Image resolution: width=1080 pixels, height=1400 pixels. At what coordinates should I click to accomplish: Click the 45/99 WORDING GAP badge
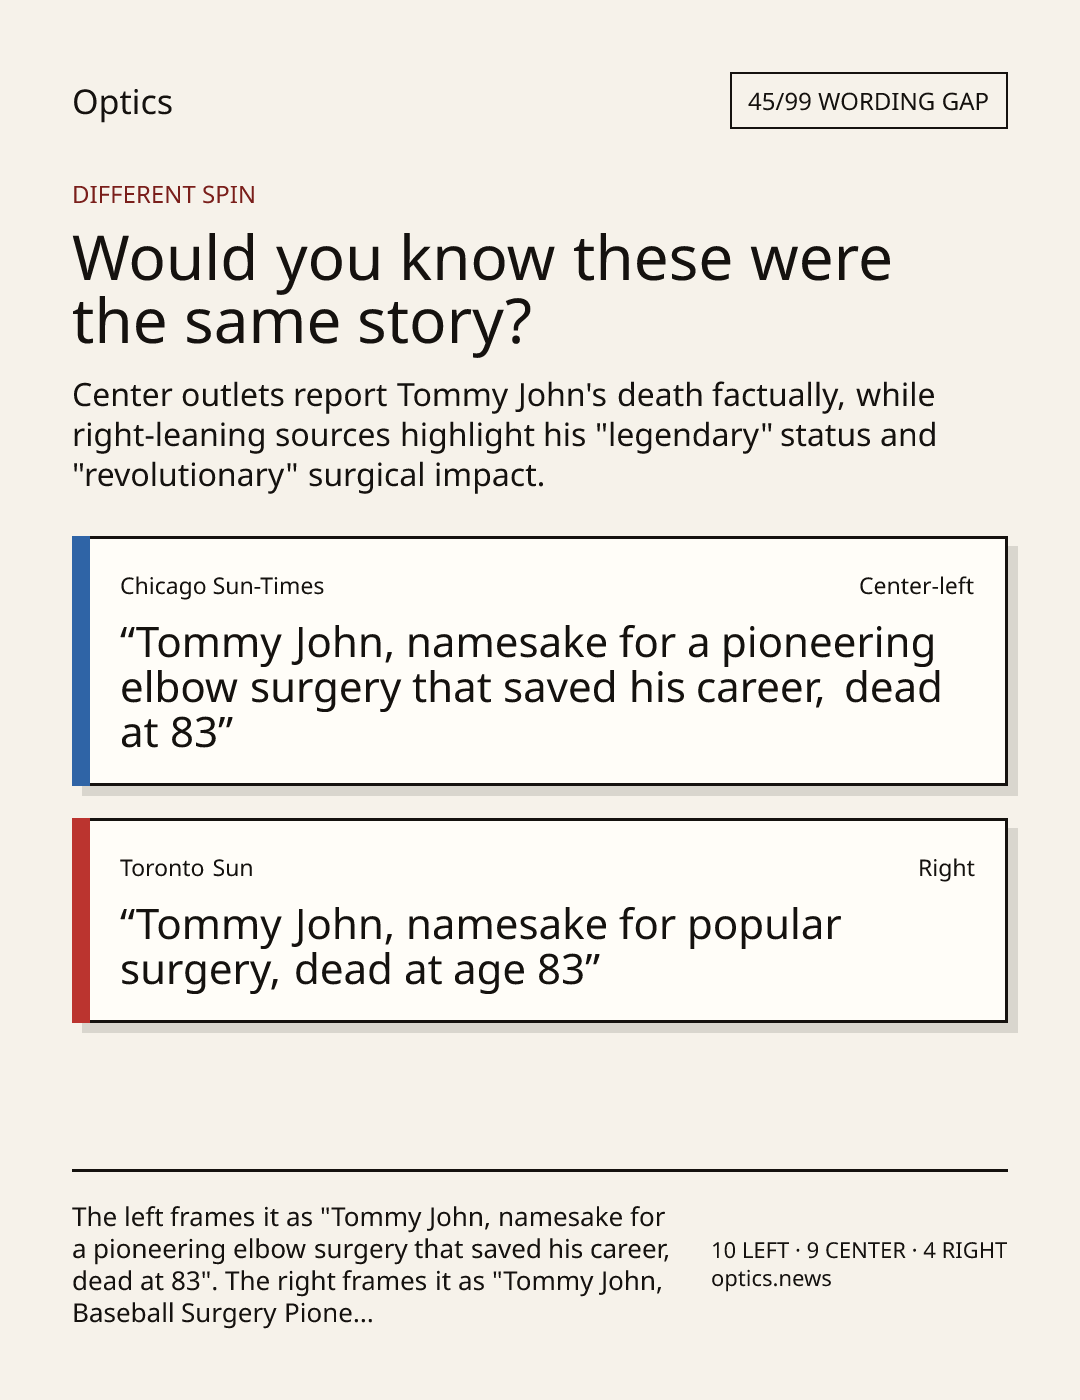(x=868, y=101)
